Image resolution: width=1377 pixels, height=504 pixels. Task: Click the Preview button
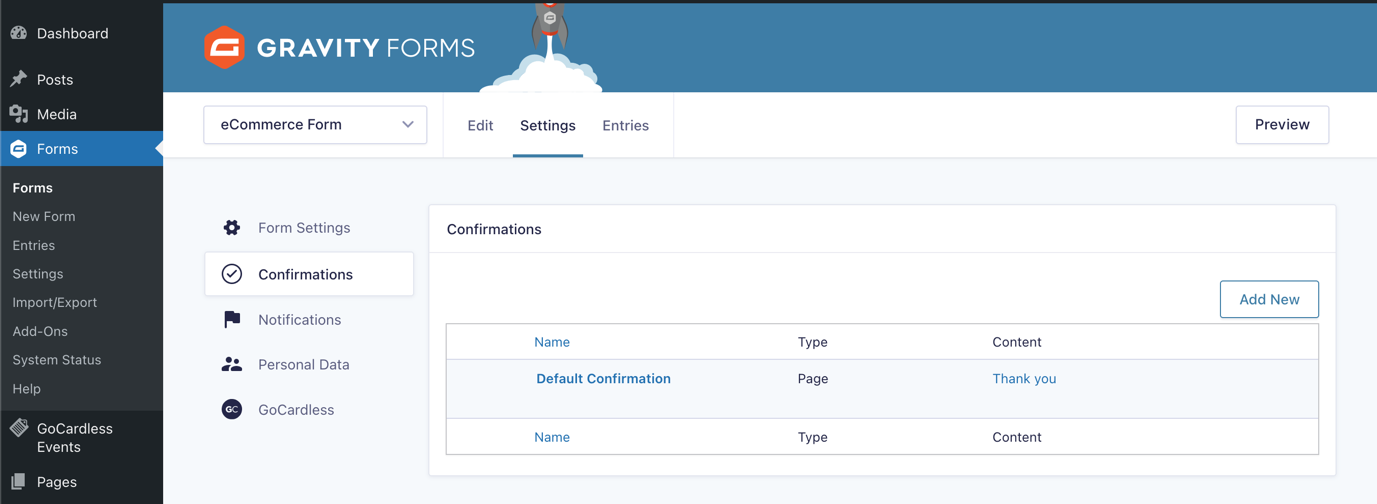(1282, 125)
